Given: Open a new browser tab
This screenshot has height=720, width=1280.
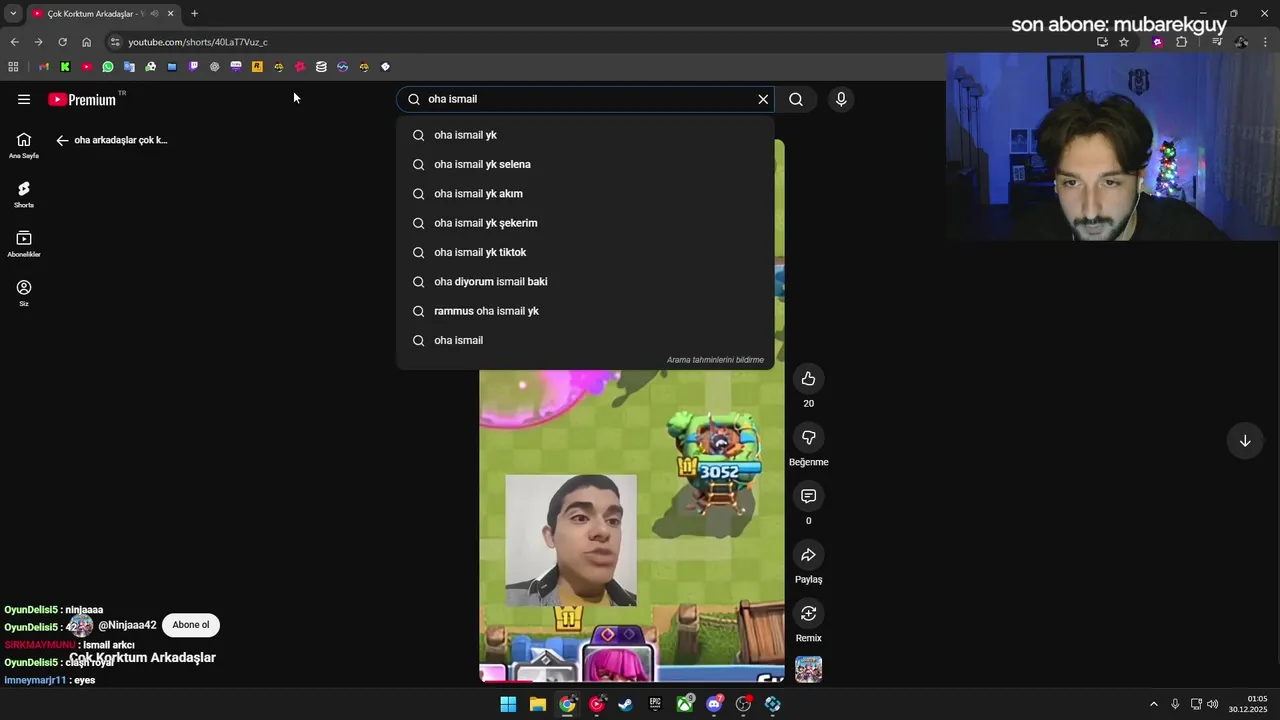Looking at the screenshot, I should (194, 14).
